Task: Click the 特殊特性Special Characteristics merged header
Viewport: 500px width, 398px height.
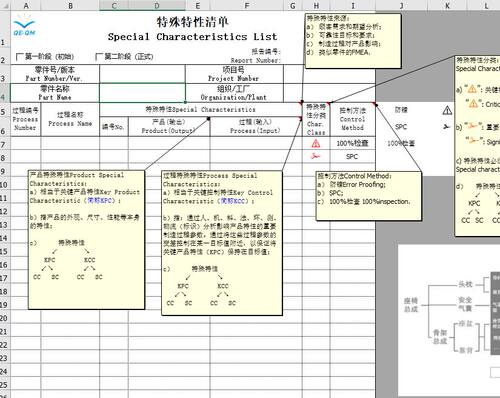Action: pyautogui.click(x=201, y=110)
